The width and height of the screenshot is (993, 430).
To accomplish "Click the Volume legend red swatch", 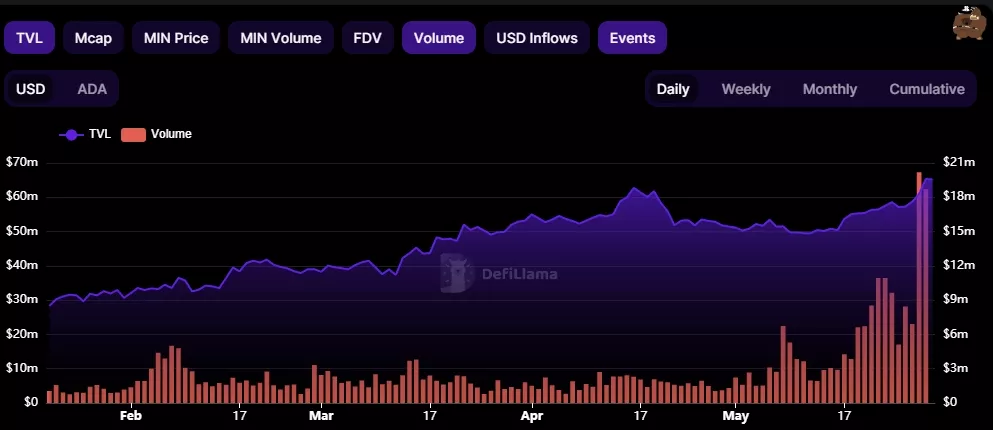I will tap(133, 134).
